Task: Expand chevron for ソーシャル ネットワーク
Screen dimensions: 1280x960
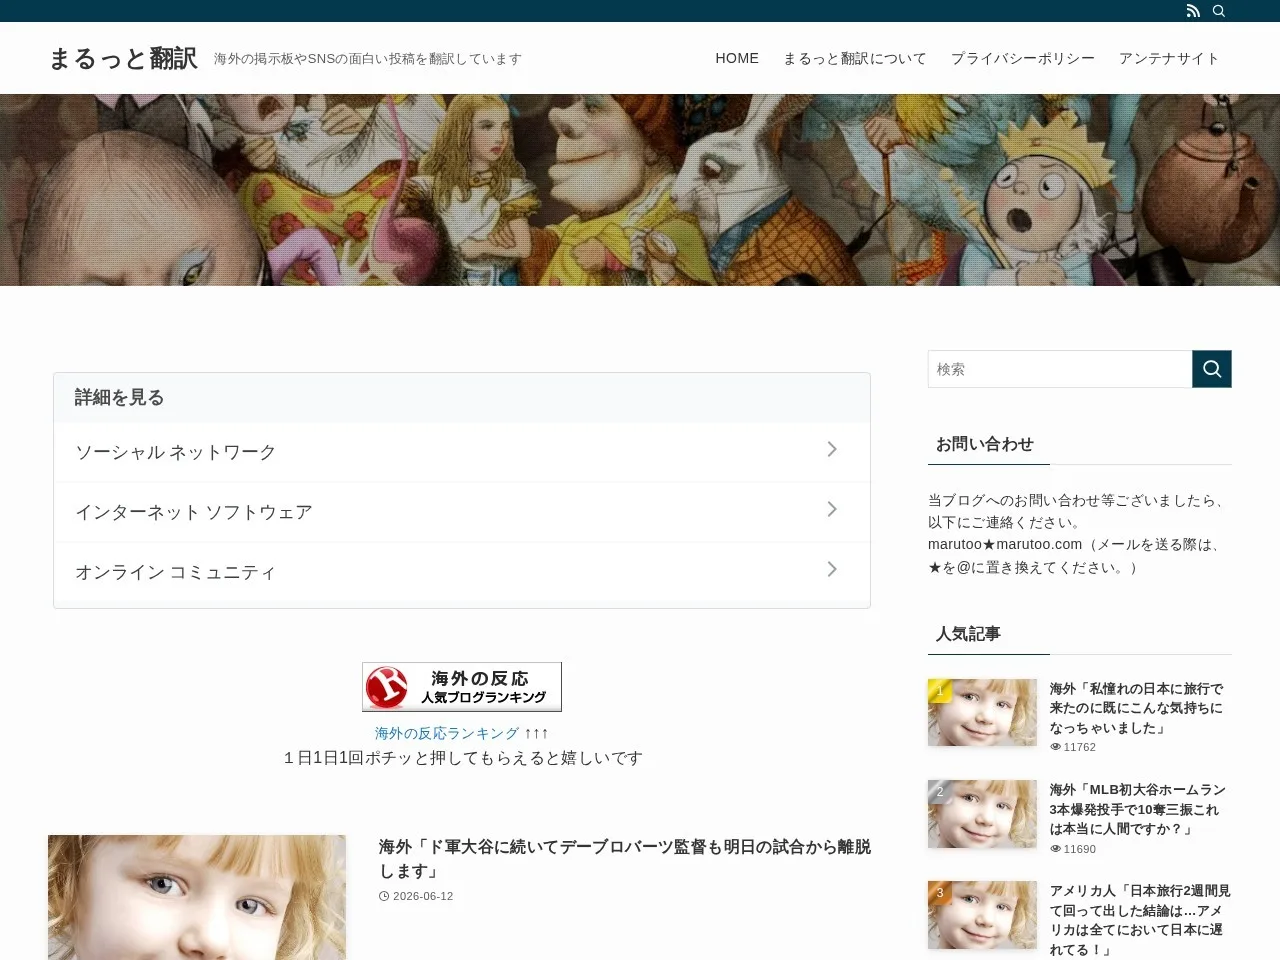Action: (x=832, y=450)
